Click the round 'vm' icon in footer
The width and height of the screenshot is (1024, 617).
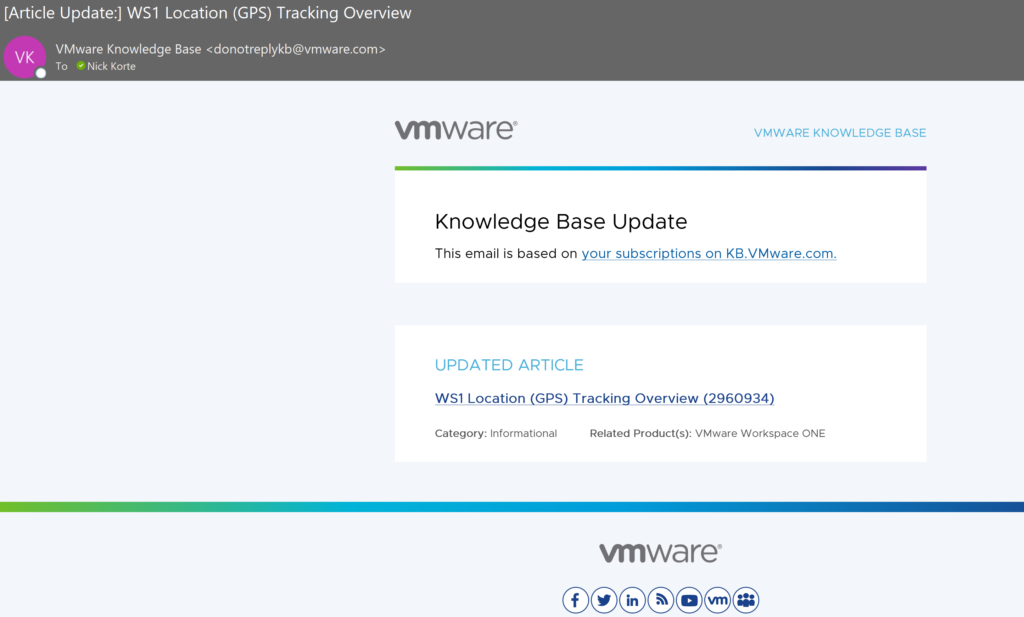click(718, 600)
